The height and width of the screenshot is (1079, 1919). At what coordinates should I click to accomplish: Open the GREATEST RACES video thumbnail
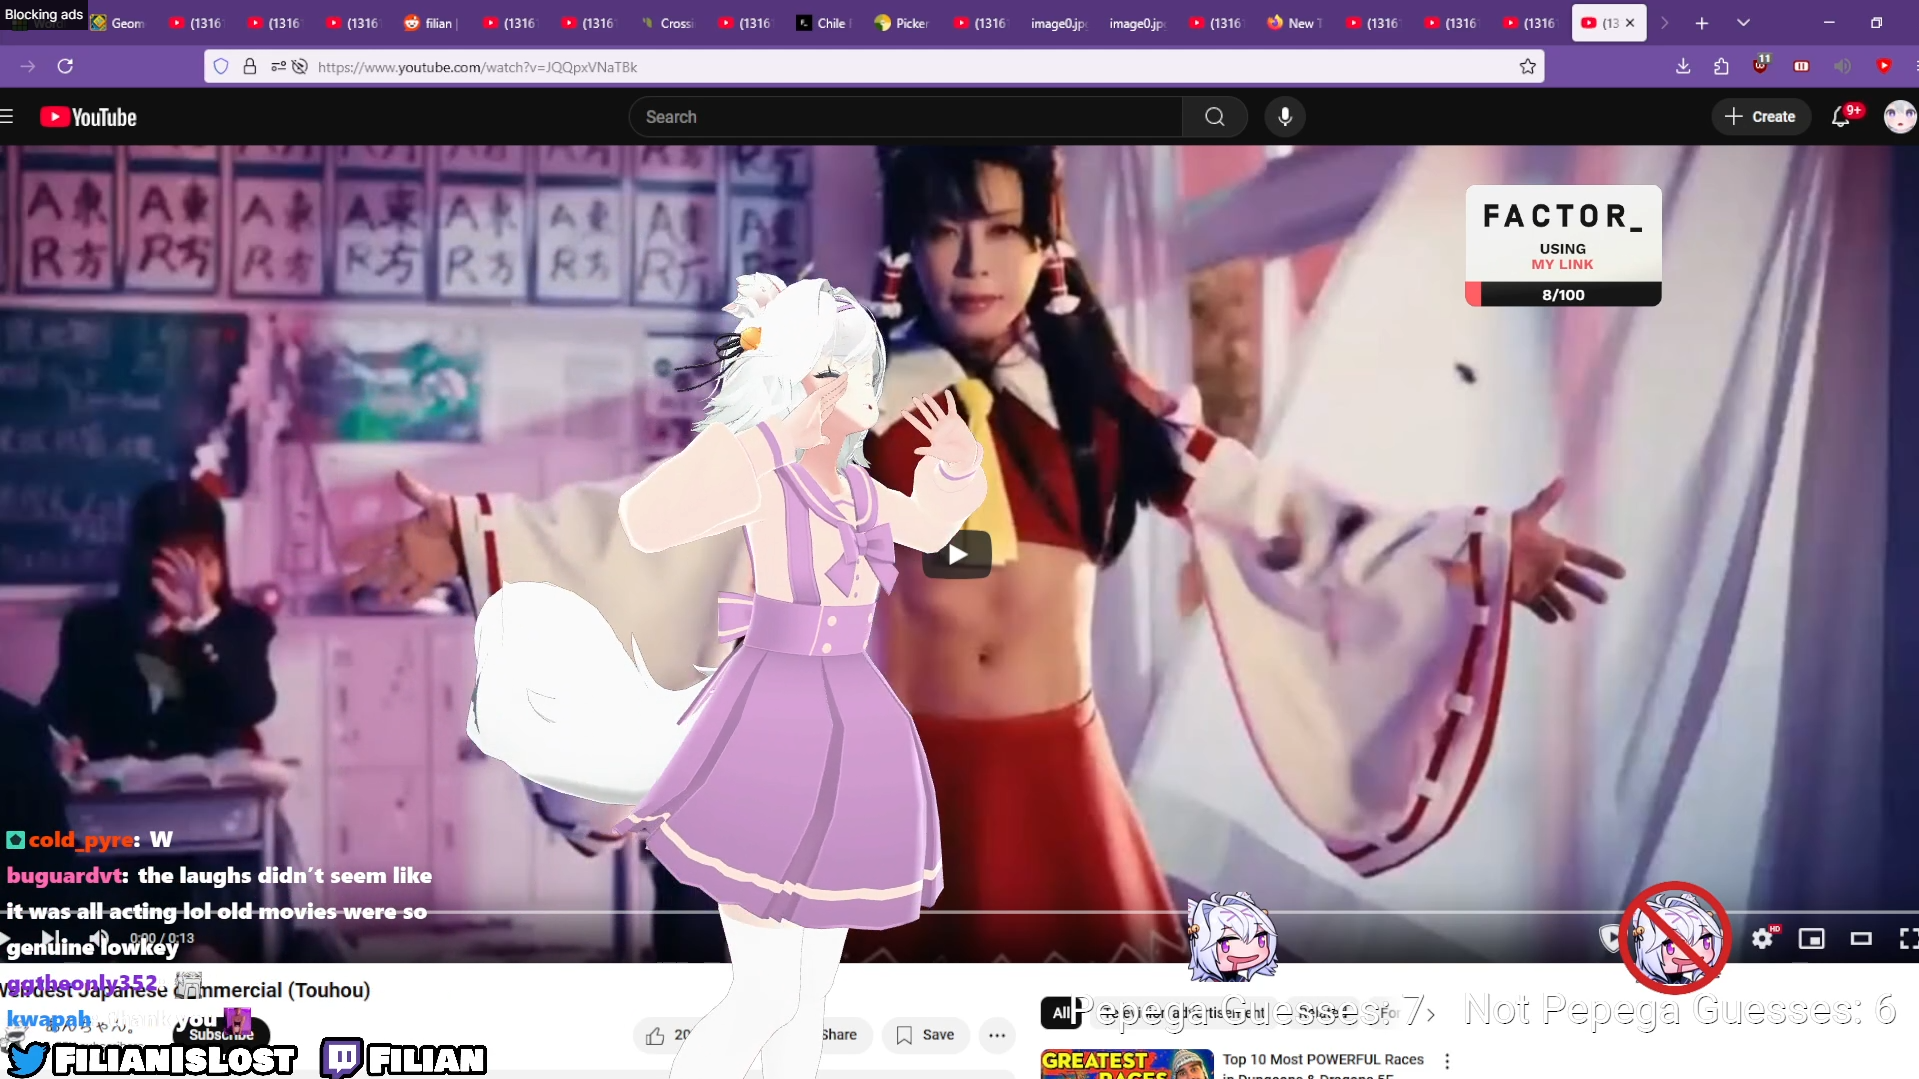[x=1127, y=1064]
